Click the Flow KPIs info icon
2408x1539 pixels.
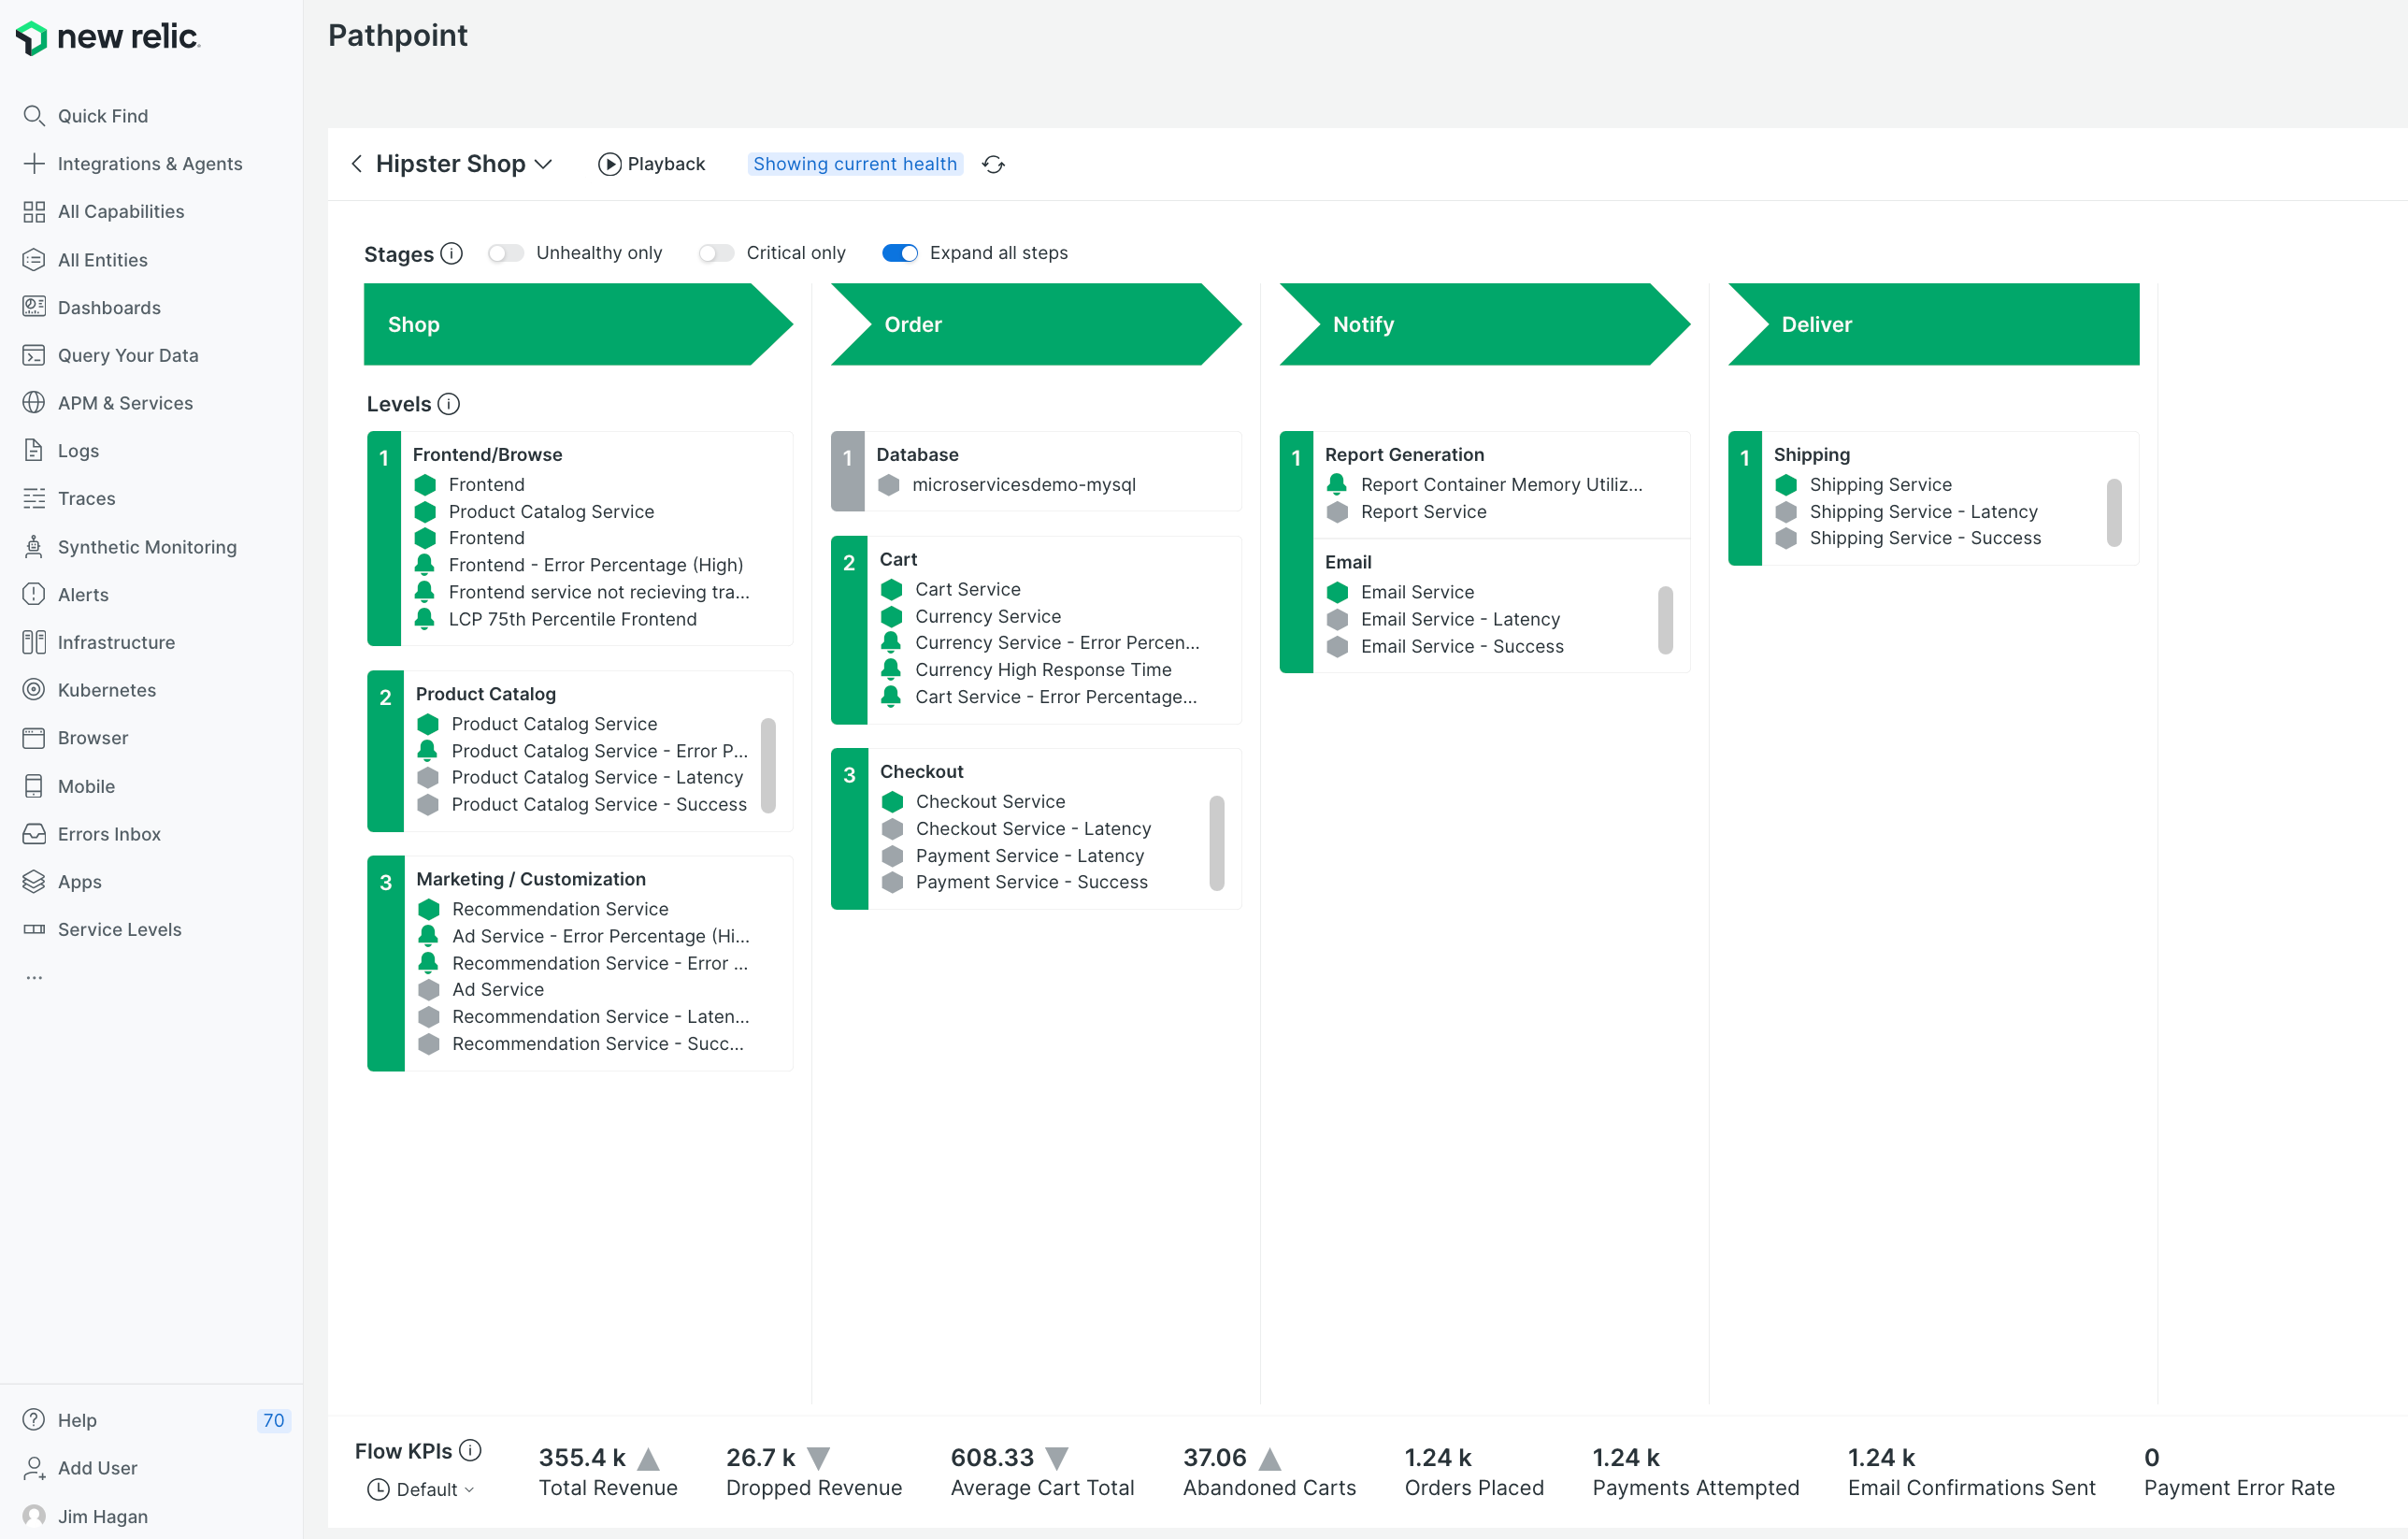470,1450
